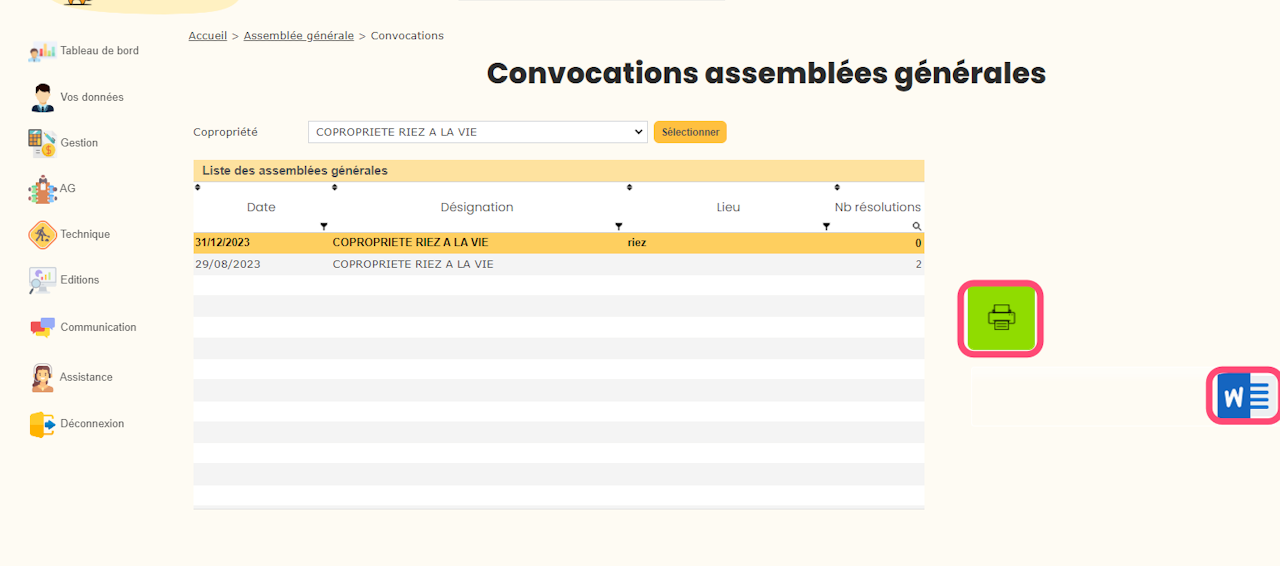The height and width of the screenshot is (566, 1280).
Task: Open the Communication chat bubbles icon
Action: point(42,327)
